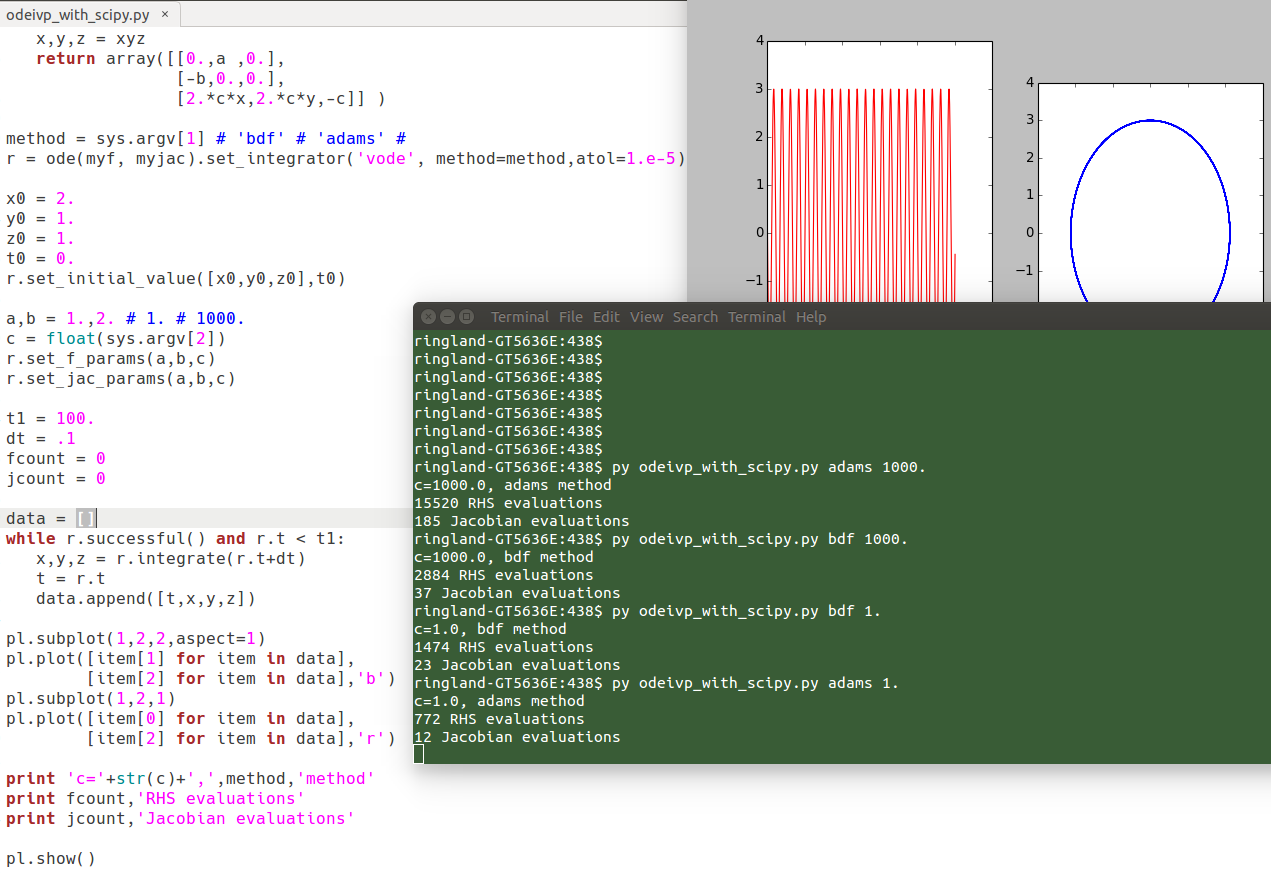
Task: Click the '772 RHS evaluations' terminal line
Action: 499,719
